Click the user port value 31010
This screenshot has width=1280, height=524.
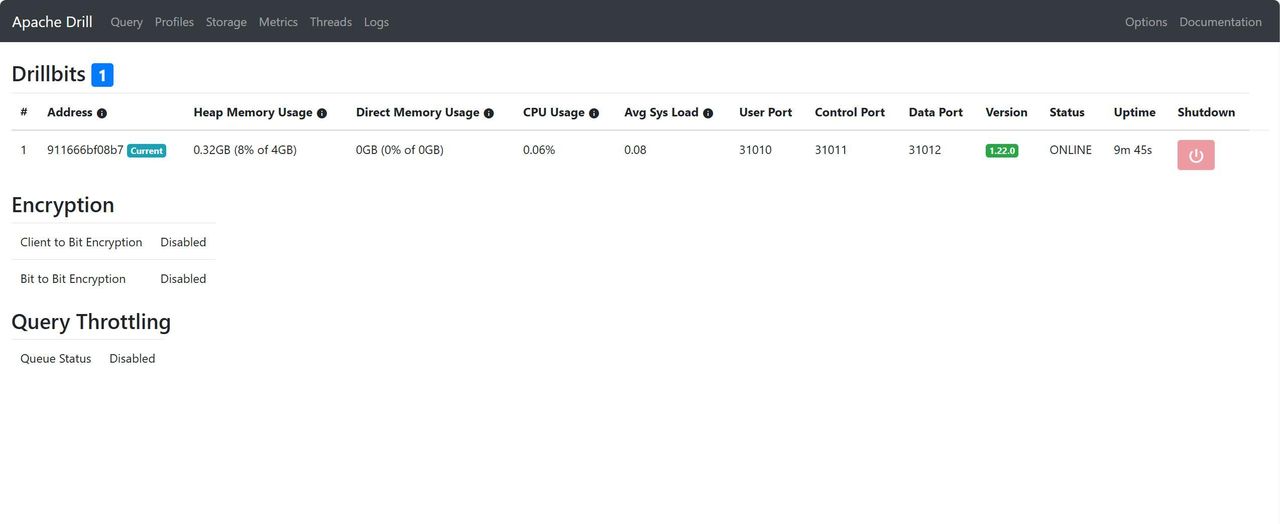(755, 150)
